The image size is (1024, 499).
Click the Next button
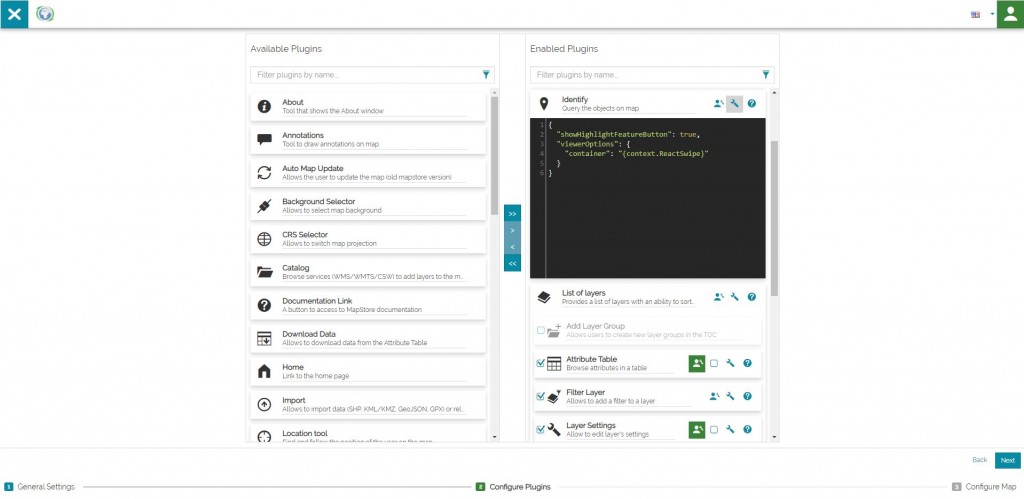(x=1007, y=460)
